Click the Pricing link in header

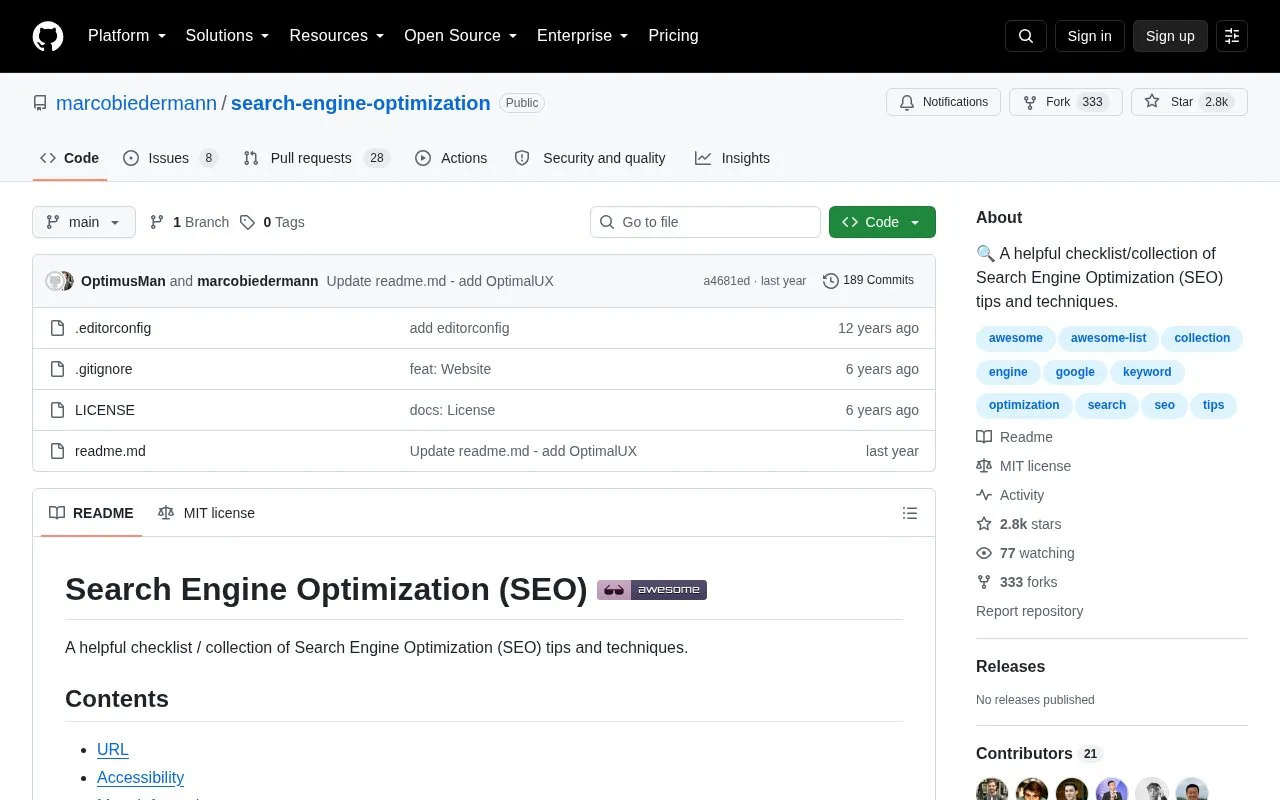pyautogui.click(x=673, y=36)
